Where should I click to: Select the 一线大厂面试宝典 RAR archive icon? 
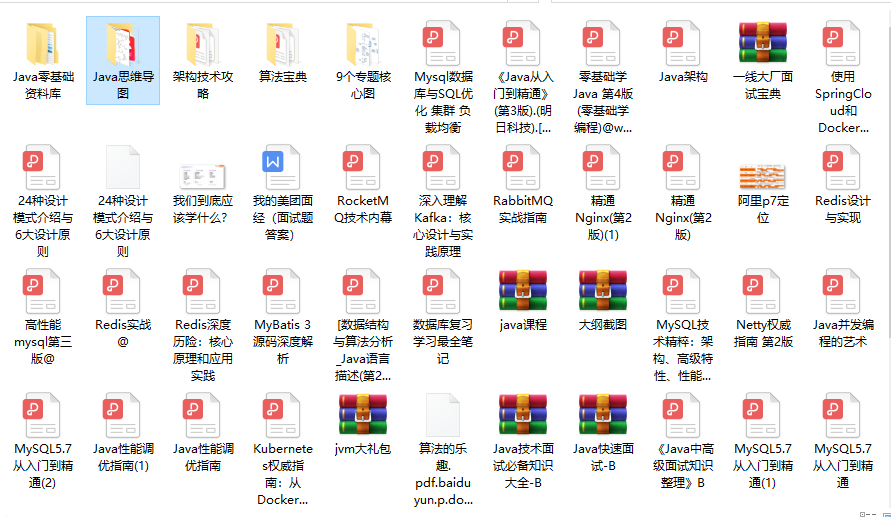point(763,42)
